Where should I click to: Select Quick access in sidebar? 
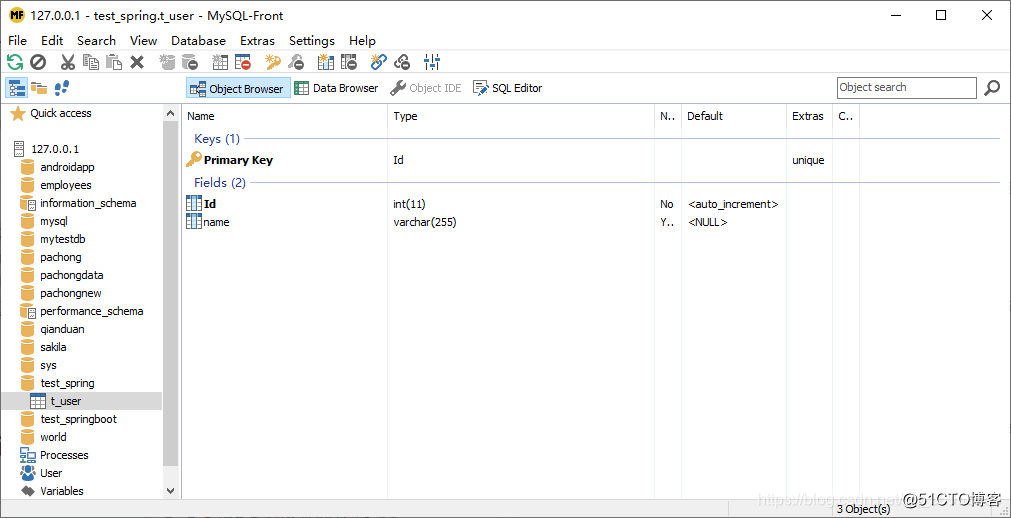click(x=61, y=114)
